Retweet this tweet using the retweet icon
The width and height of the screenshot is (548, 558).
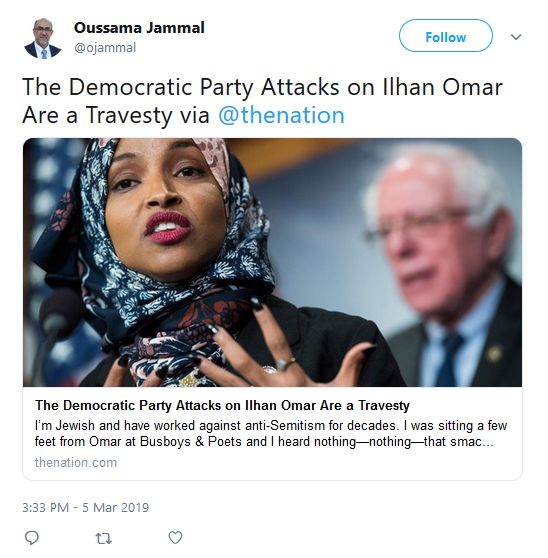tap(104, 538)
